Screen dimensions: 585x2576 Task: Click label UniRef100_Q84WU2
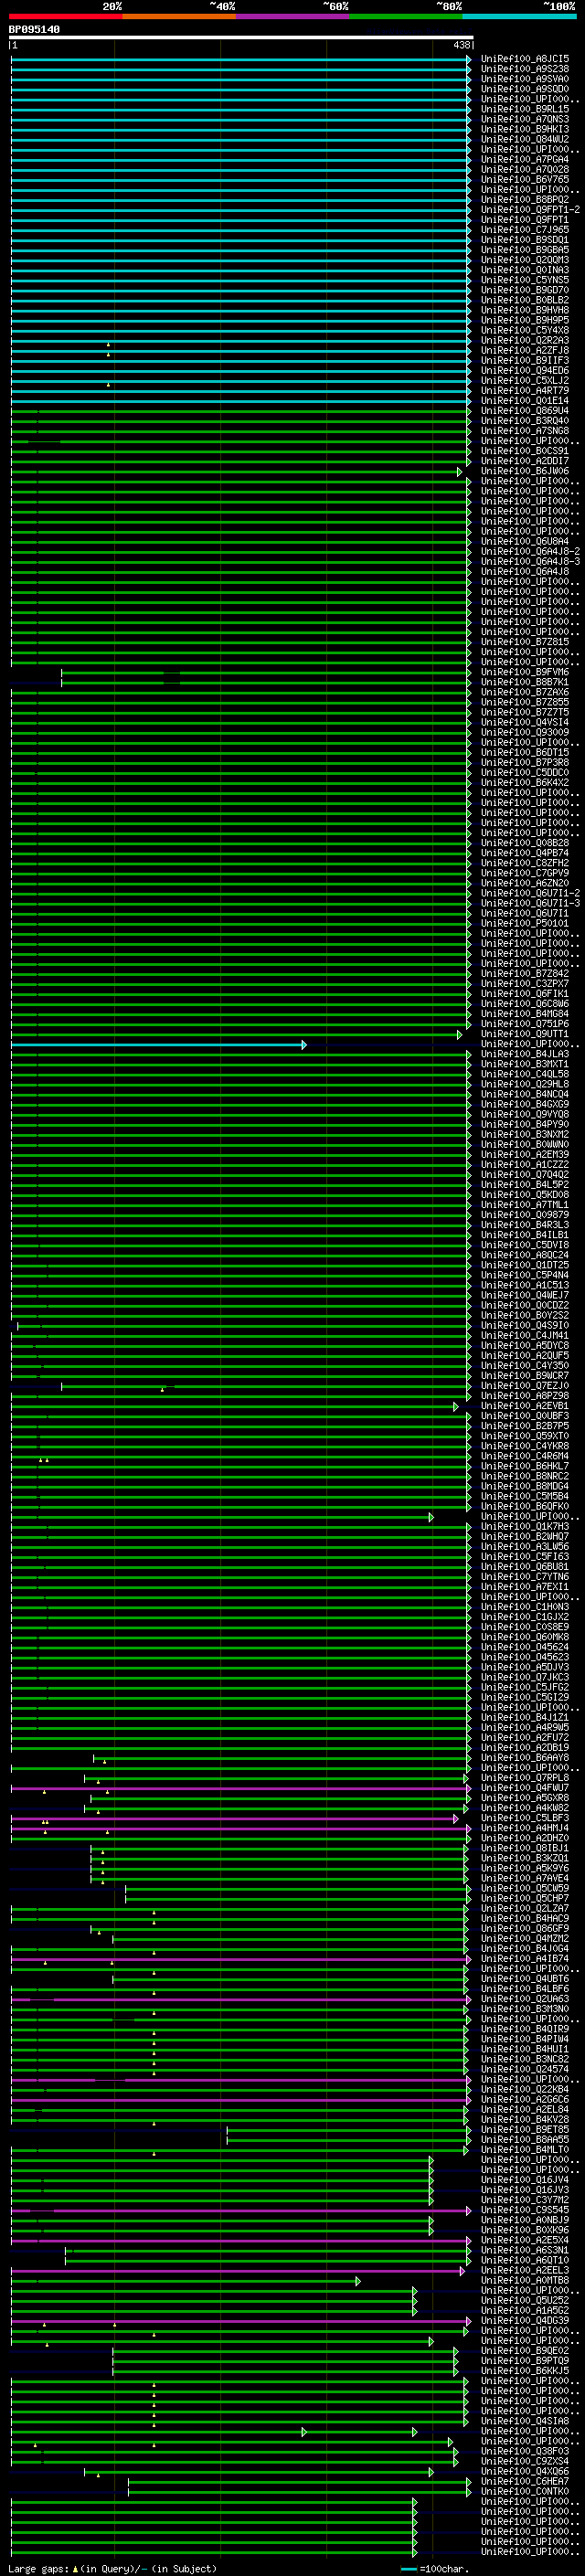[x=525, y=139]
